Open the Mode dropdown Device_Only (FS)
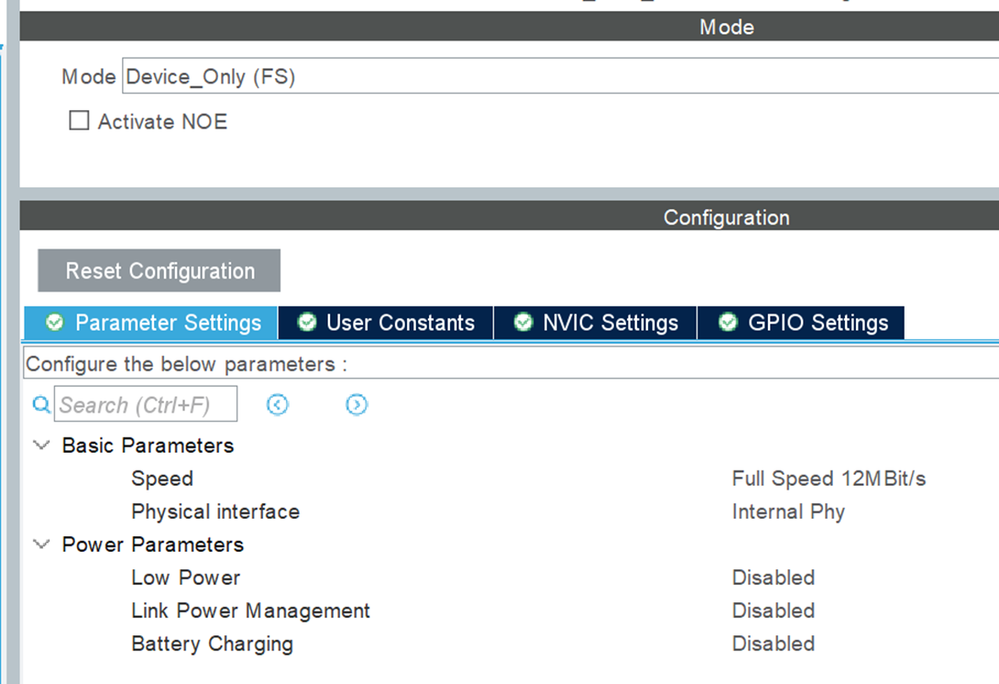The width and height of the screenshot is (999, 684). (x=560, y=76)
